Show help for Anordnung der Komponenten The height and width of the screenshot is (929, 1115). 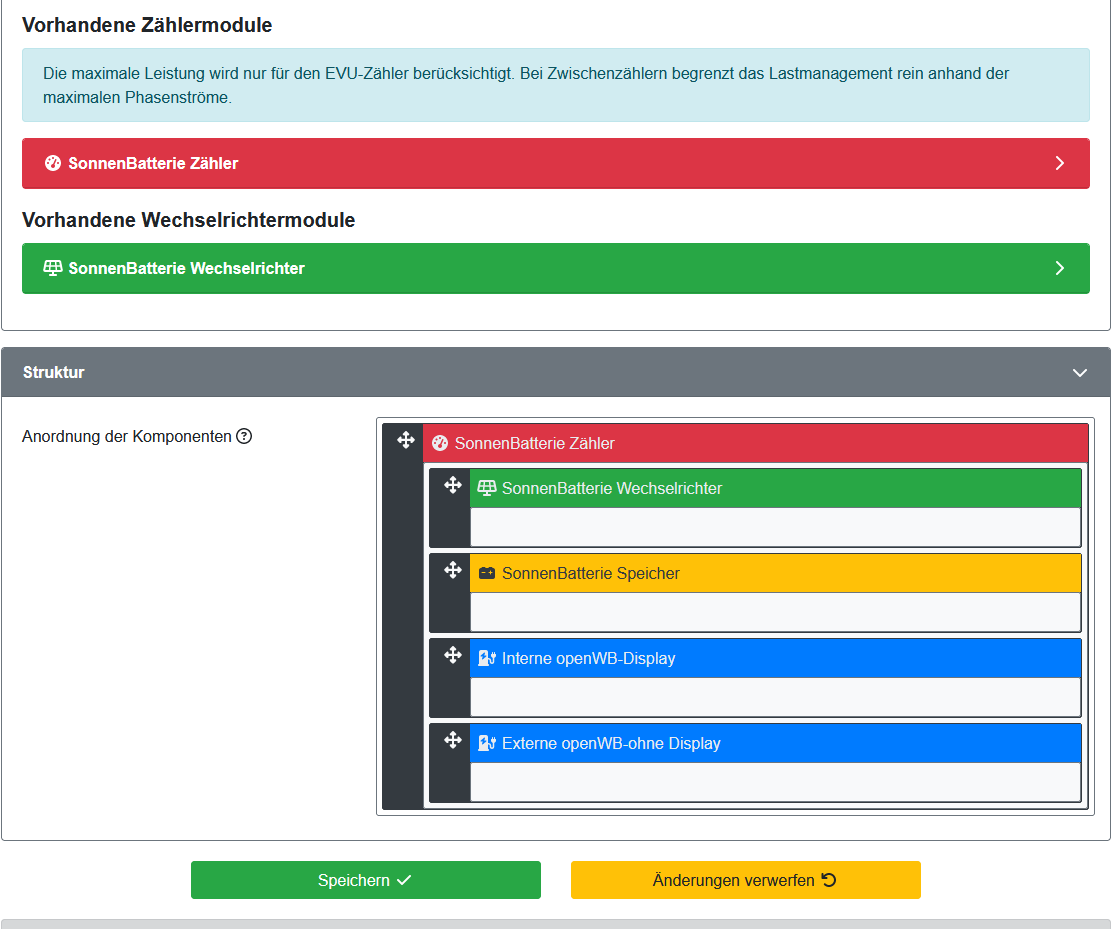point(244,436)
